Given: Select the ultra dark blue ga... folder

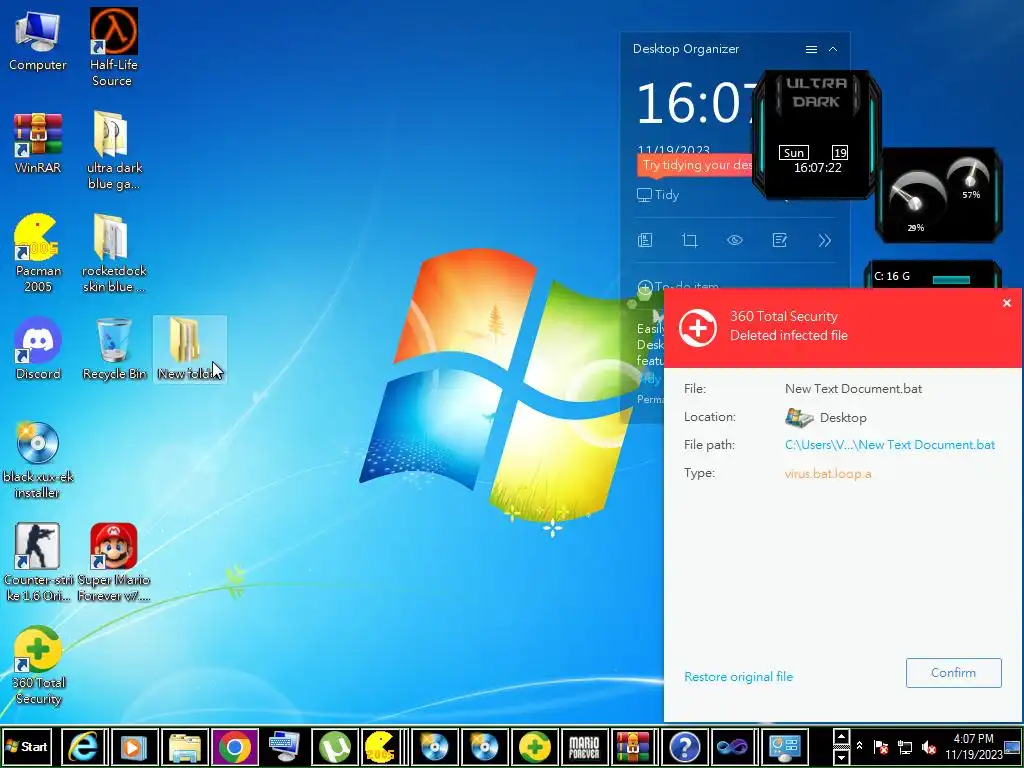Looking at the screenshot, I should click(114, 150).
